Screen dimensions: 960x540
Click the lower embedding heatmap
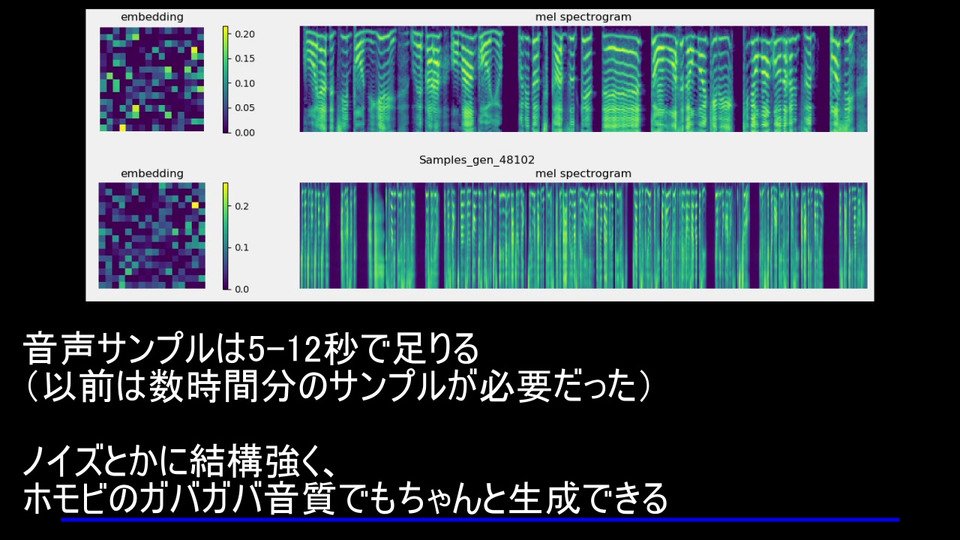[x=152, y=236]
